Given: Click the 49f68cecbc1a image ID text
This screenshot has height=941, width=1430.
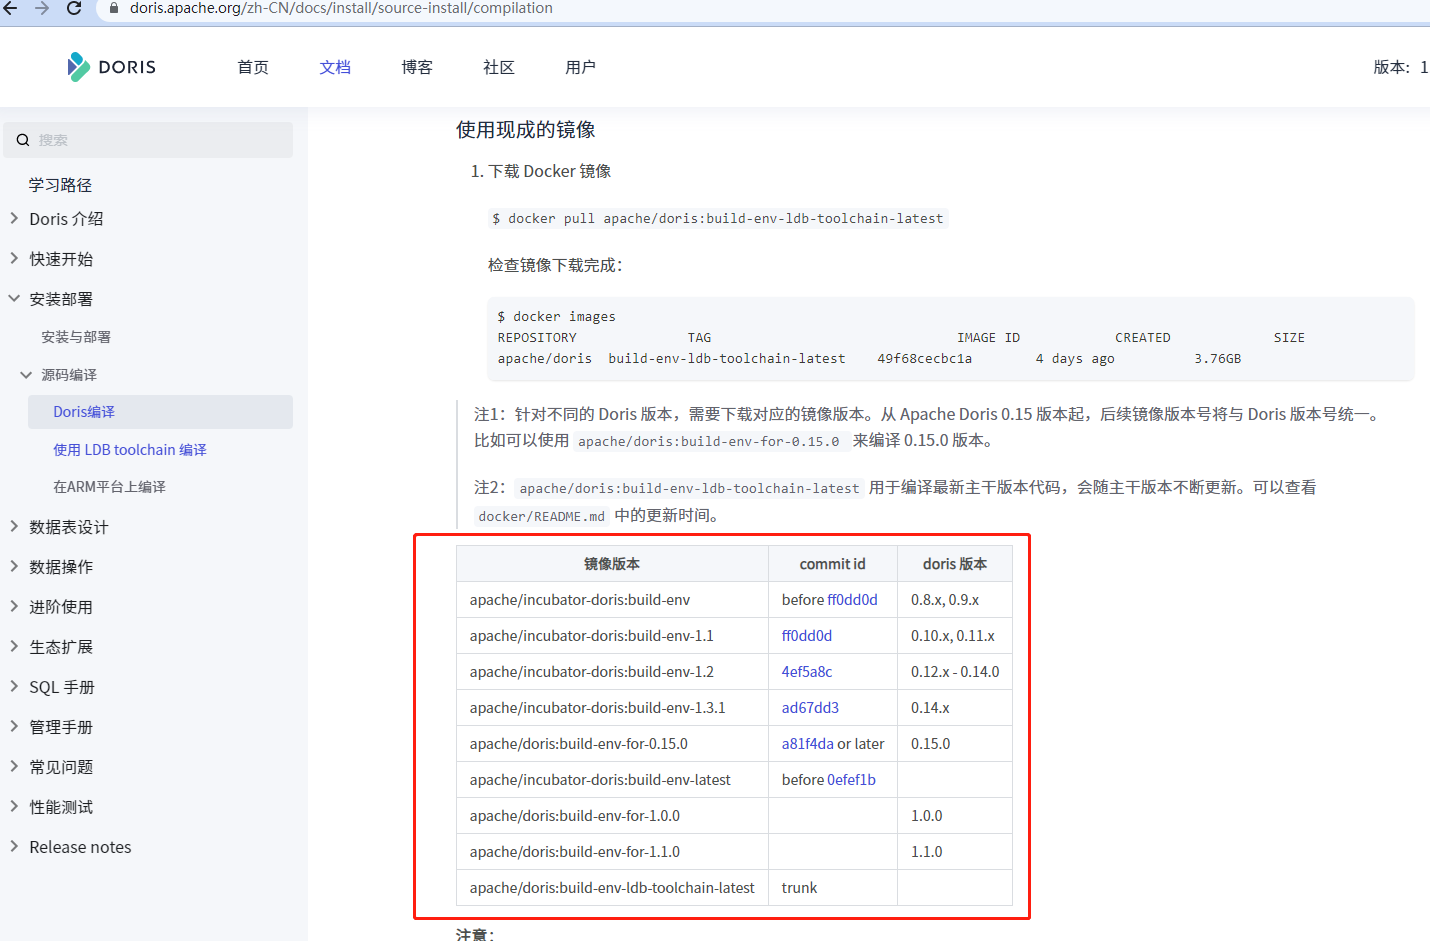Looking at the screenshot, I should [x=925, y=359].
